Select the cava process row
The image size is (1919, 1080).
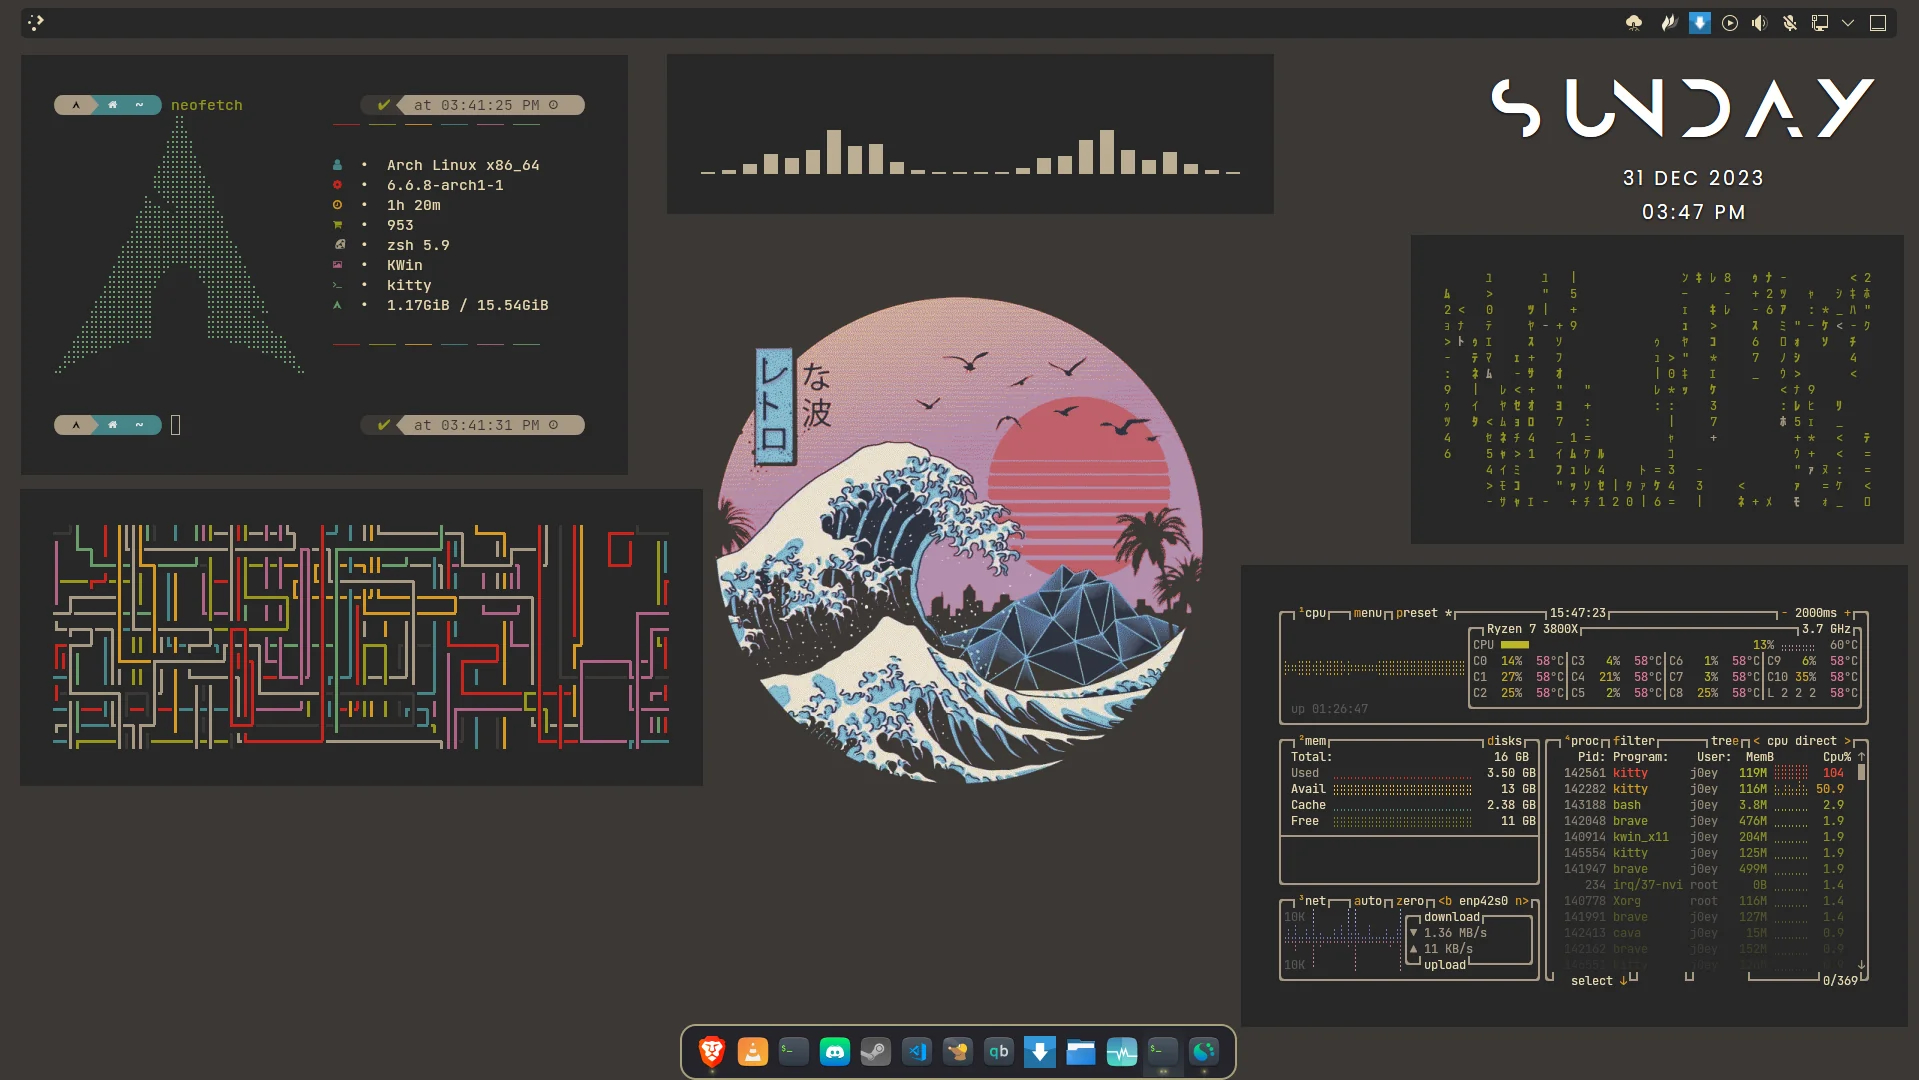click(1704, 933)
